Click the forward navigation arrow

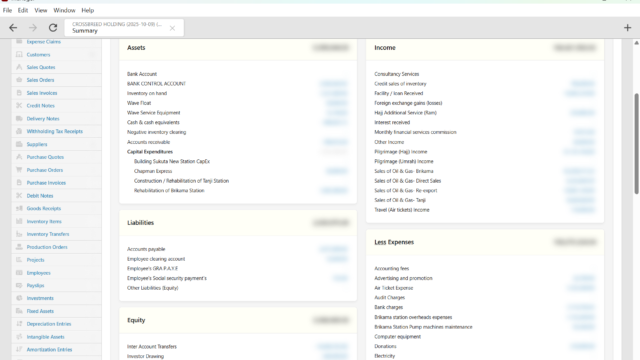[x=33, y=28]
